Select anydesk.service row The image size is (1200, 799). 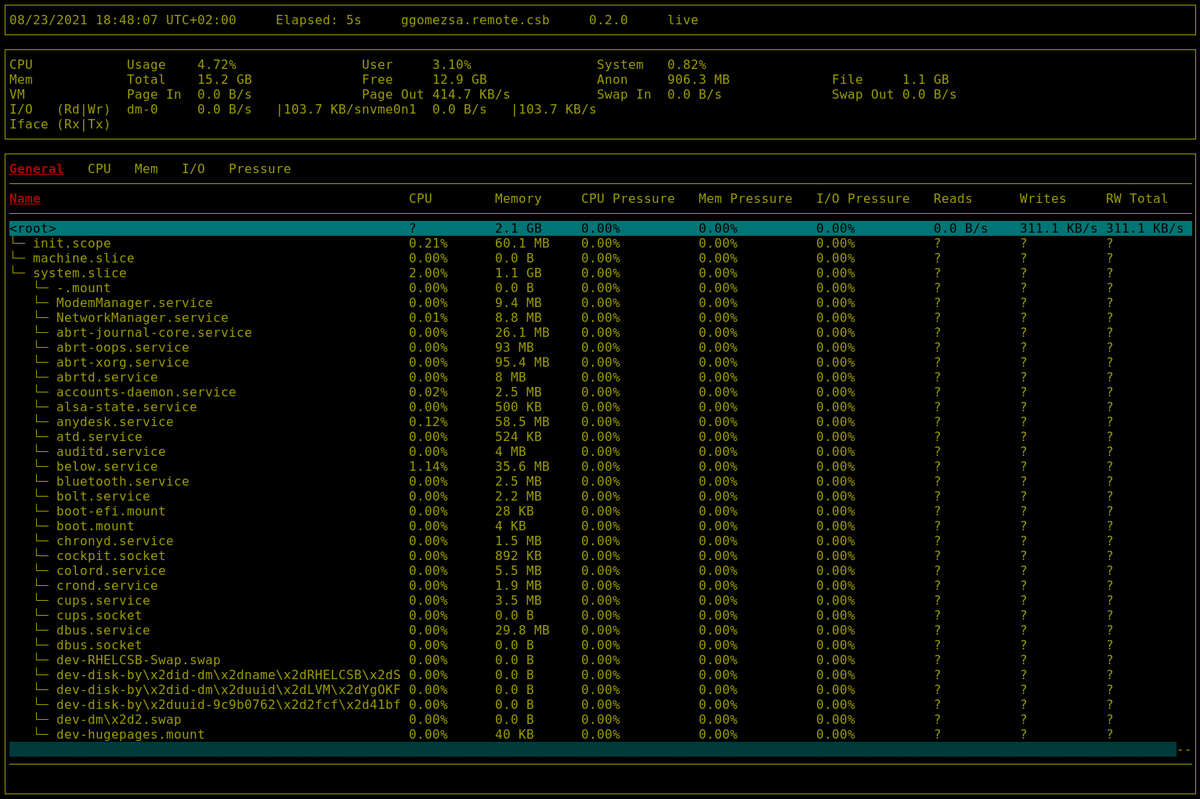point(600,422)
